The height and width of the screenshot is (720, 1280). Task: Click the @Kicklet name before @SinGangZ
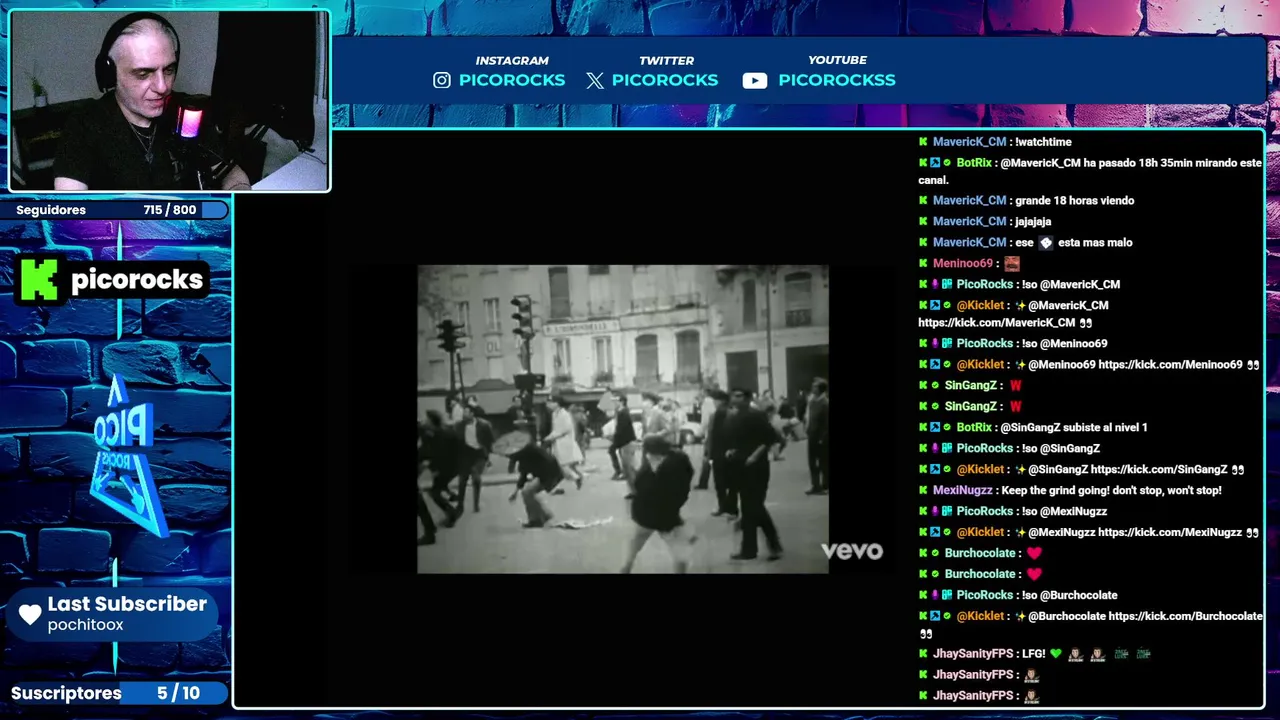tap(980, 470)
